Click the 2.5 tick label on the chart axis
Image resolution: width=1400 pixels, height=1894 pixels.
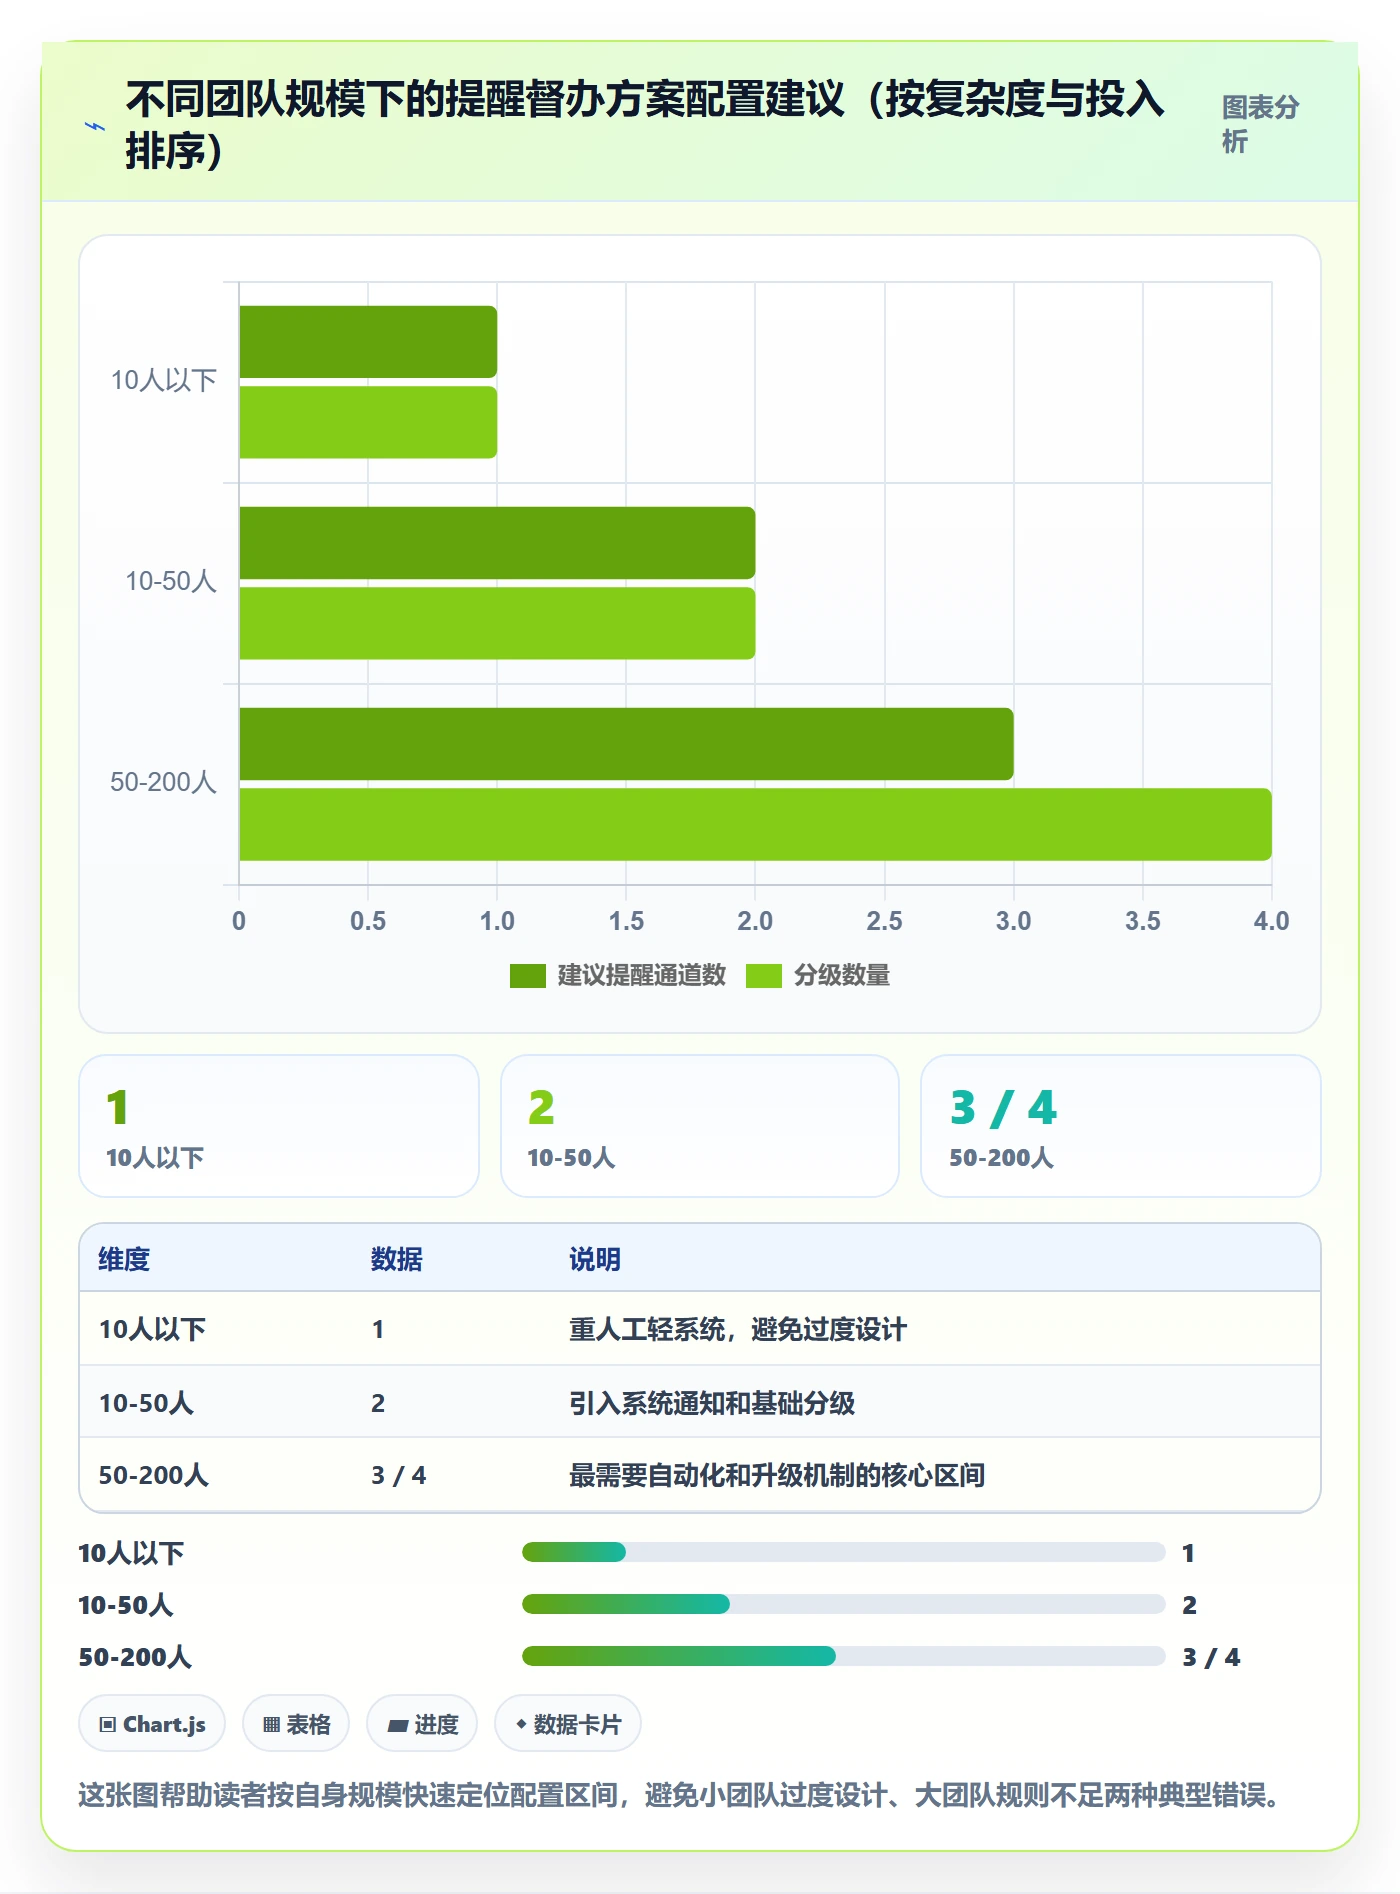(884, 921)
